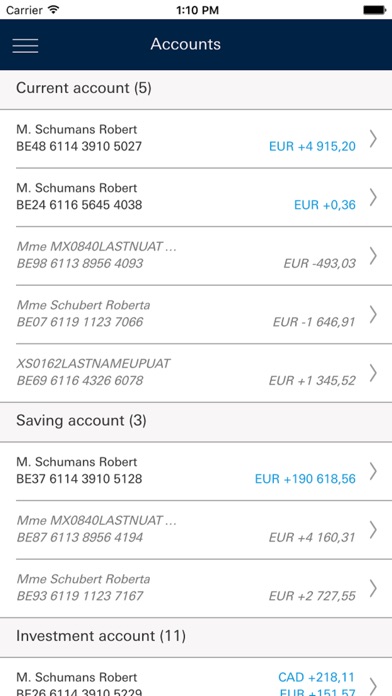This screenshot has height=696, width=392.
Task: Tap chevron next to EUR +2 727,55
Action: point(373,588)
